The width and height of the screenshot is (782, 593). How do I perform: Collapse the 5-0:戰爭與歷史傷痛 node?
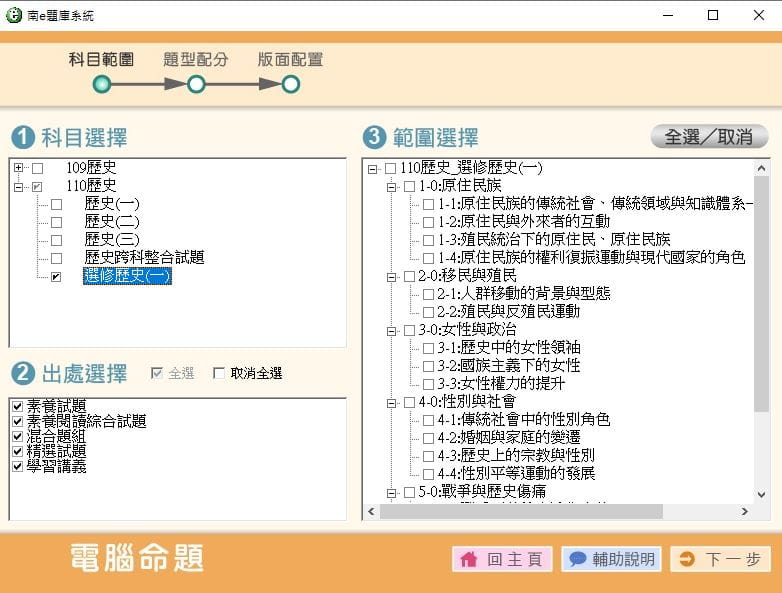pos(391,493)
